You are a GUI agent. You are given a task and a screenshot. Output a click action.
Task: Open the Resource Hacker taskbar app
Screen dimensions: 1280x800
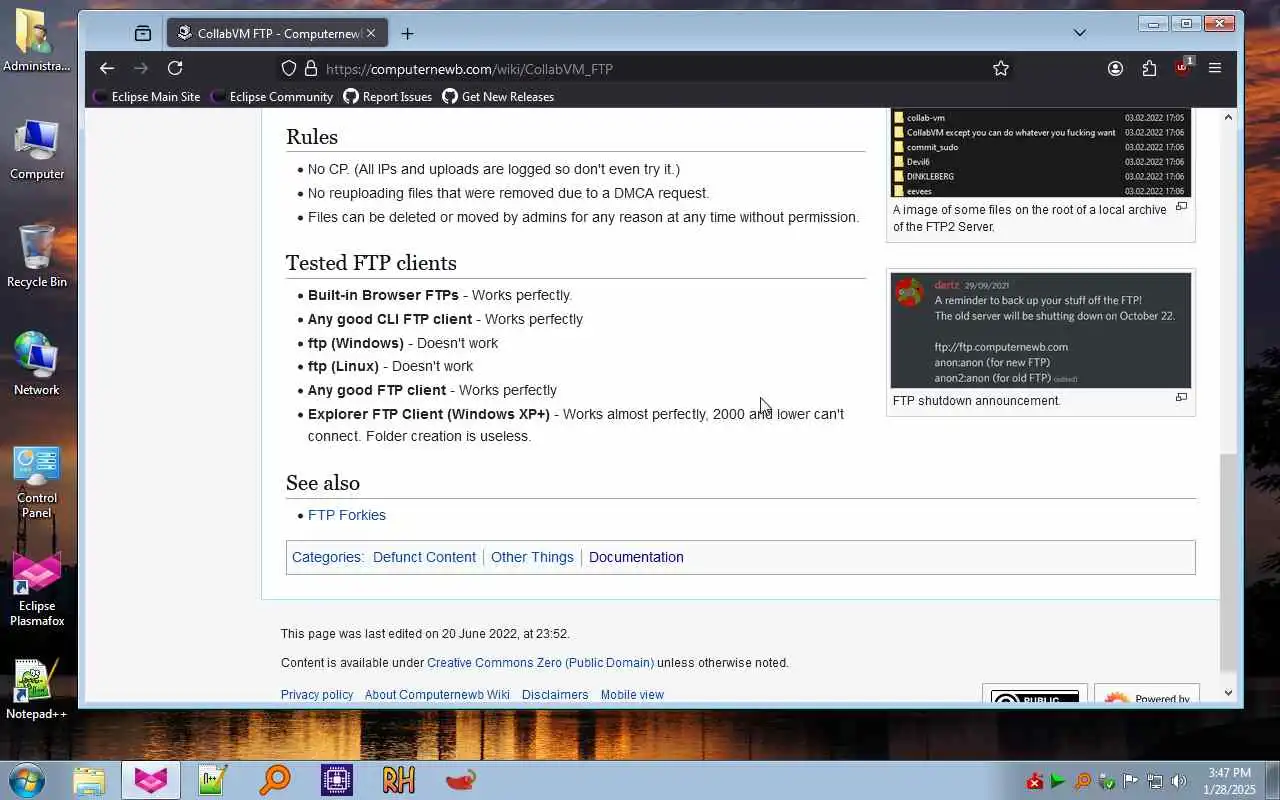[x=399, y=780]
